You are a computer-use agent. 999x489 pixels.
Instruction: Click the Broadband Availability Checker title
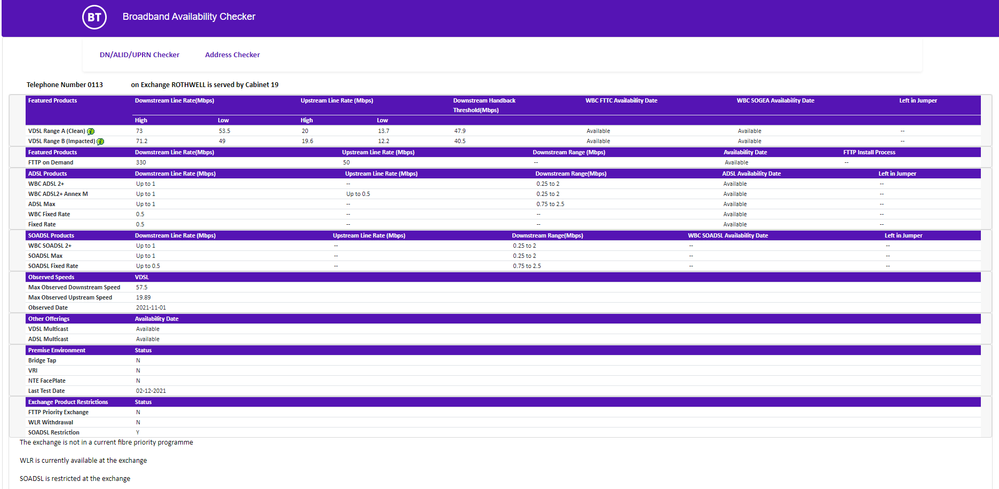coord(188,17)
